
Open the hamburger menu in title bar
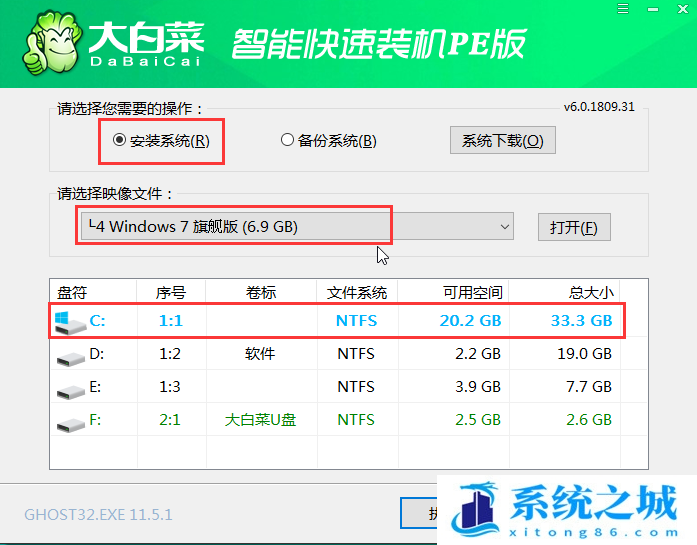pyautogui.click(x=623, y=8)
